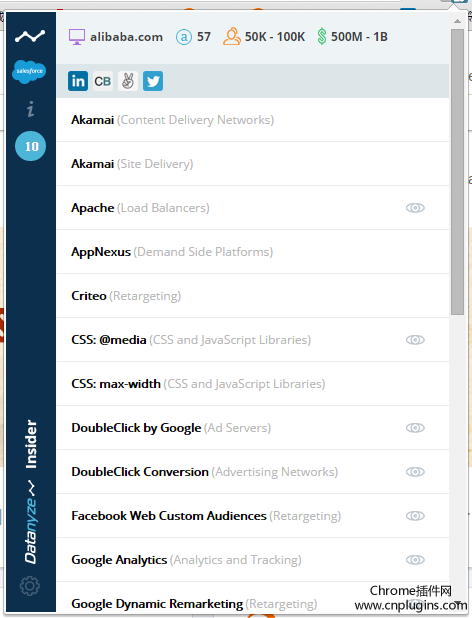The image size is (472, 618).
Task: Click the employees count person icon
Action: pos(232,36)
